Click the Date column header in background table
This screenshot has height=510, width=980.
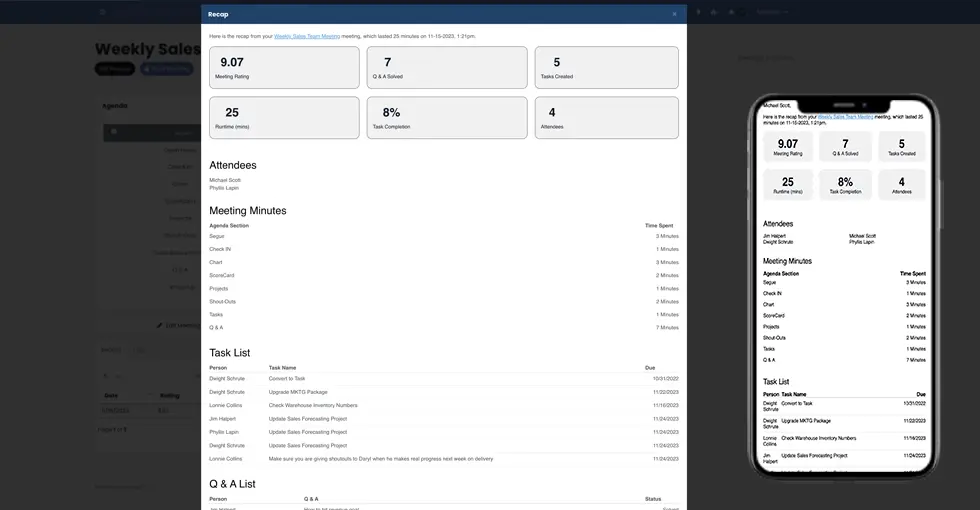pyautogui.click(x=111, y=395)
